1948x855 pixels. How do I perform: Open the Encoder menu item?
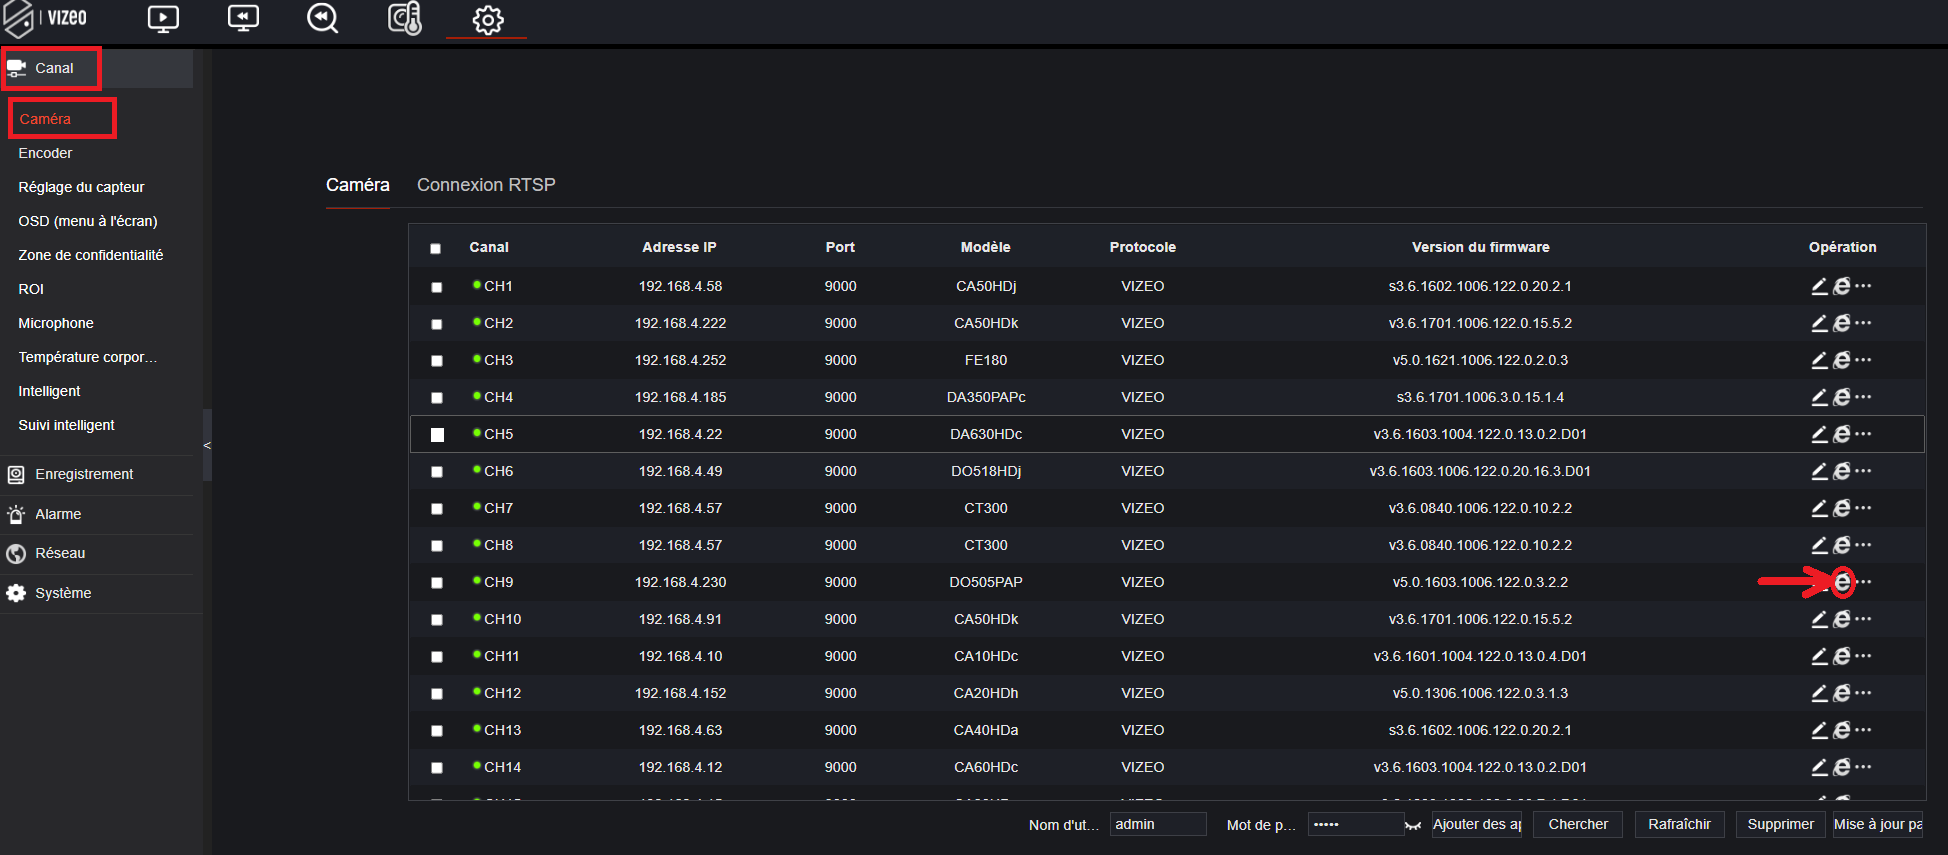click(45, 153)
